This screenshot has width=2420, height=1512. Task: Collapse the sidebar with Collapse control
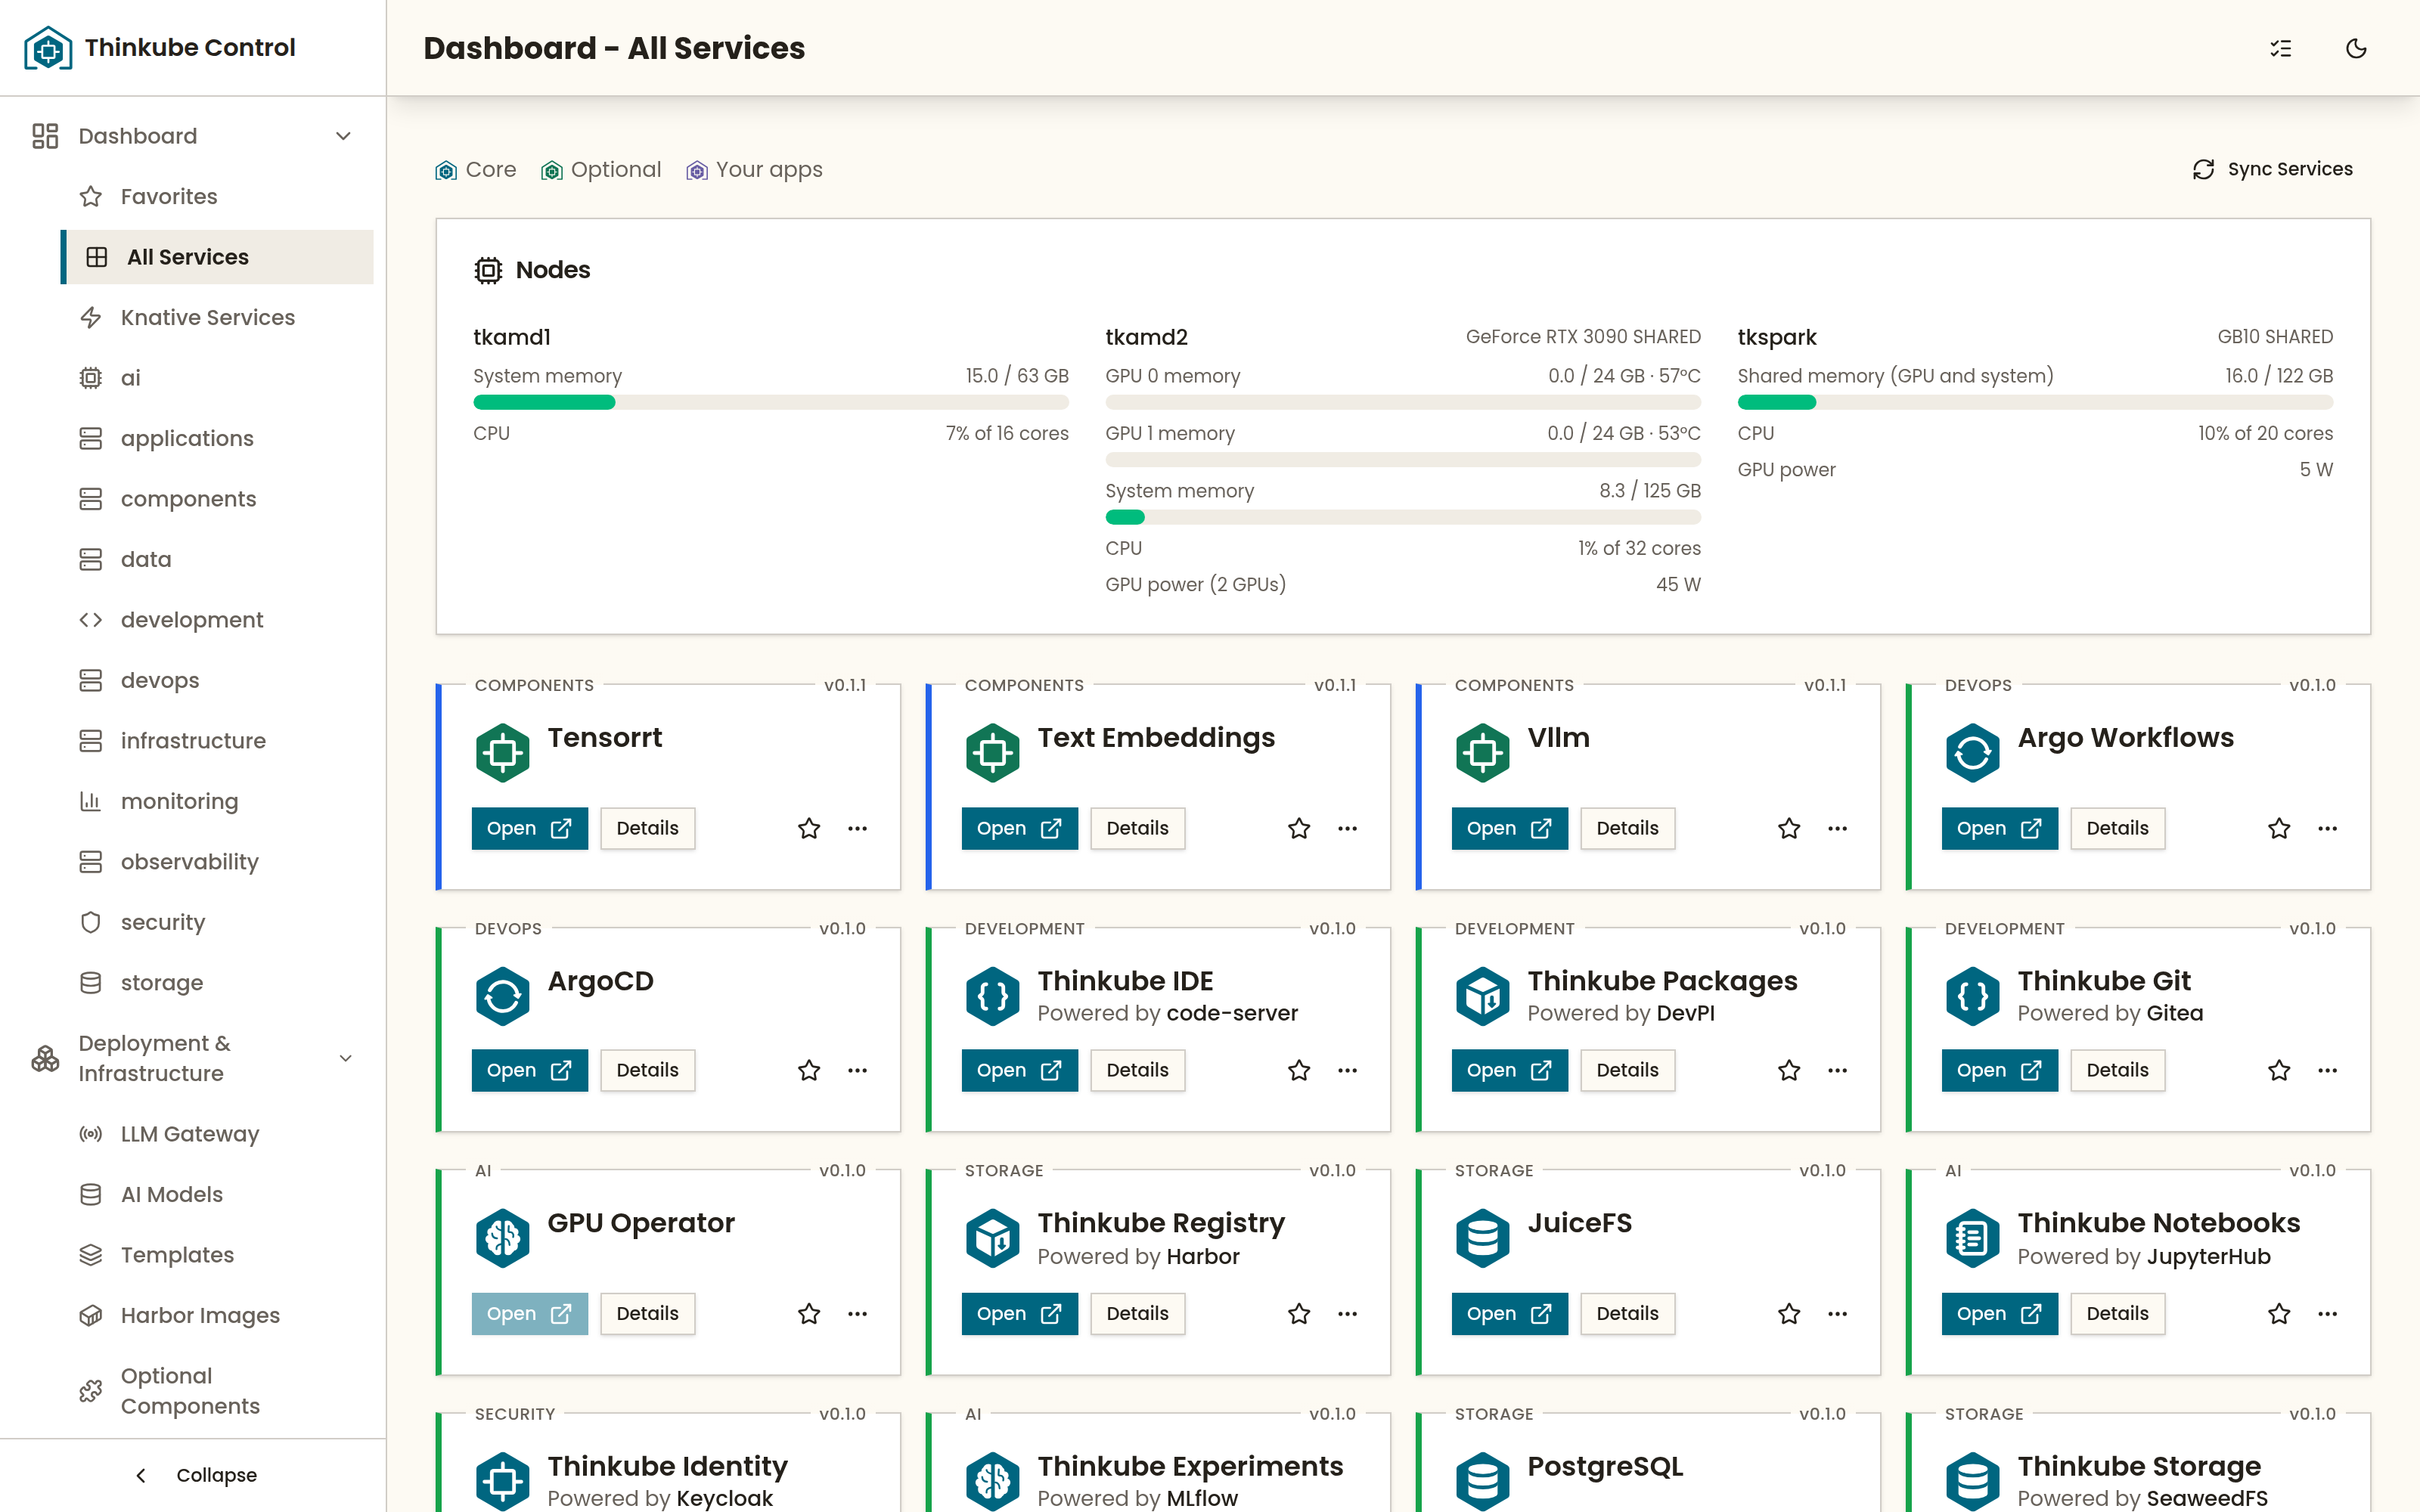click(196, 1475)
